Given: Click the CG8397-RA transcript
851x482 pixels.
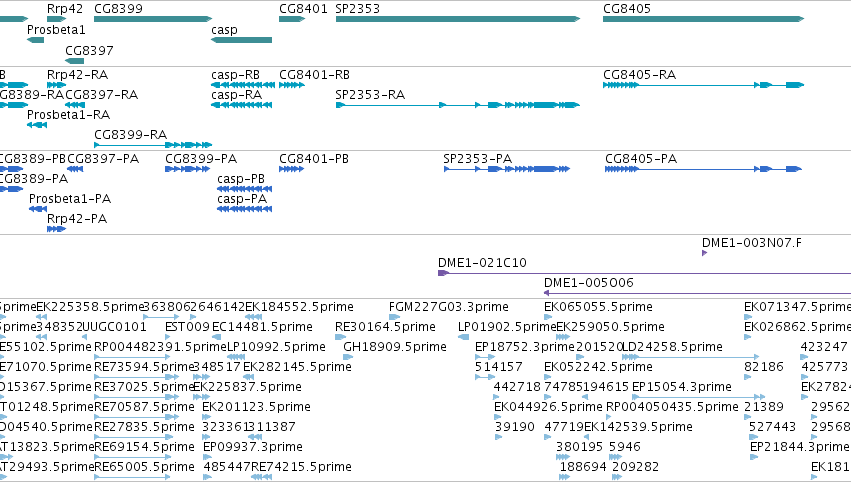Looking at the screenshot, I should coord(101,95).
